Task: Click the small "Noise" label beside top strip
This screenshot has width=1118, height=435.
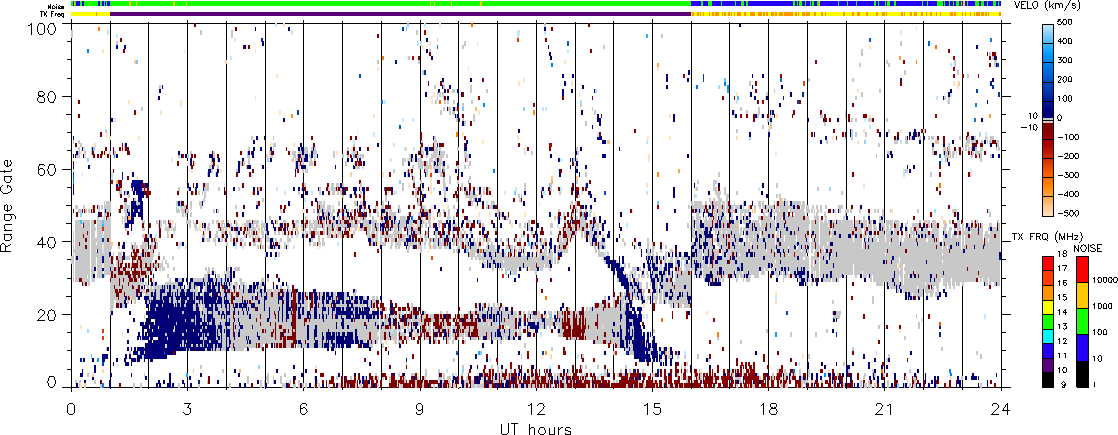Action: (x=58, y=4)
